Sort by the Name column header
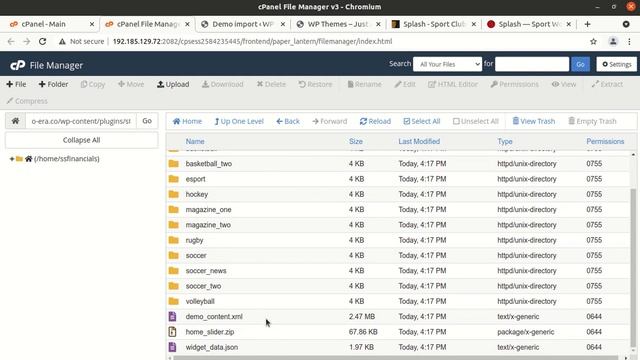Viewport: 640px width, 360px height. [x=195, y=141]
